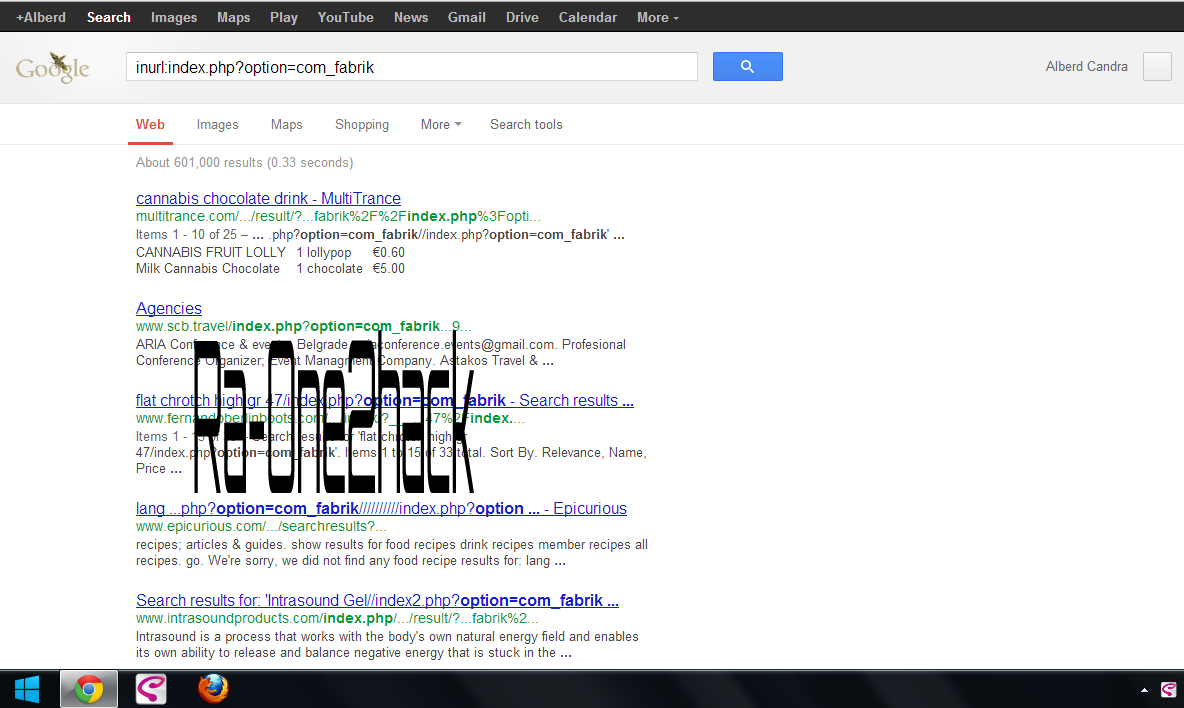
Task: Click 'CANNABIS FRUIT LOLLY' snippet row
Action: (x=270, y=252)
